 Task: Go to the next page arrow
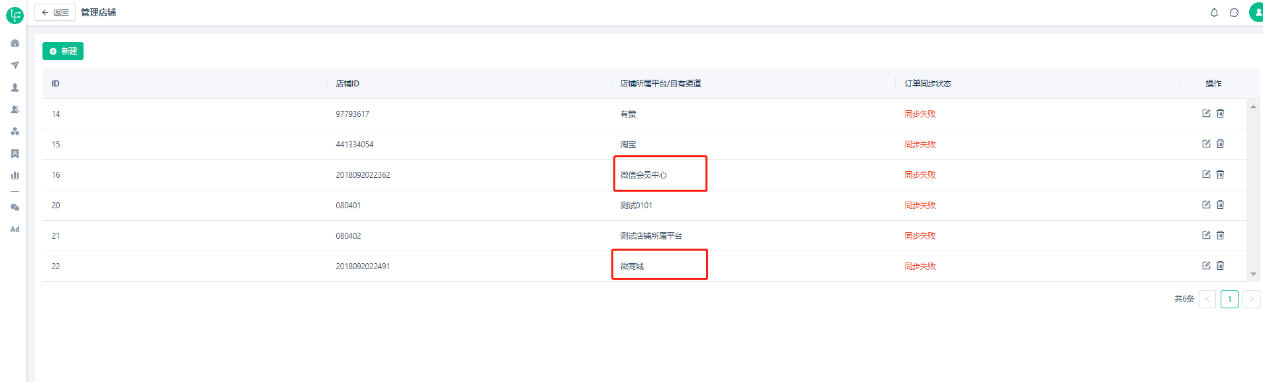point(1251,299)
